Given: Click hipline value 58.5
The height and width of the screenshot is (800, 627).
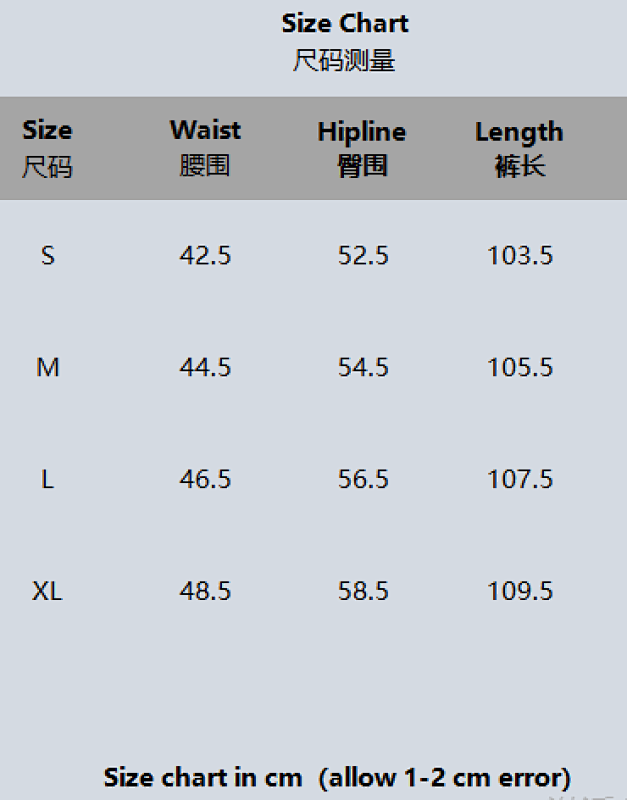Looking at the screenshot, I should pyautogui.click(x=363, y=591).
